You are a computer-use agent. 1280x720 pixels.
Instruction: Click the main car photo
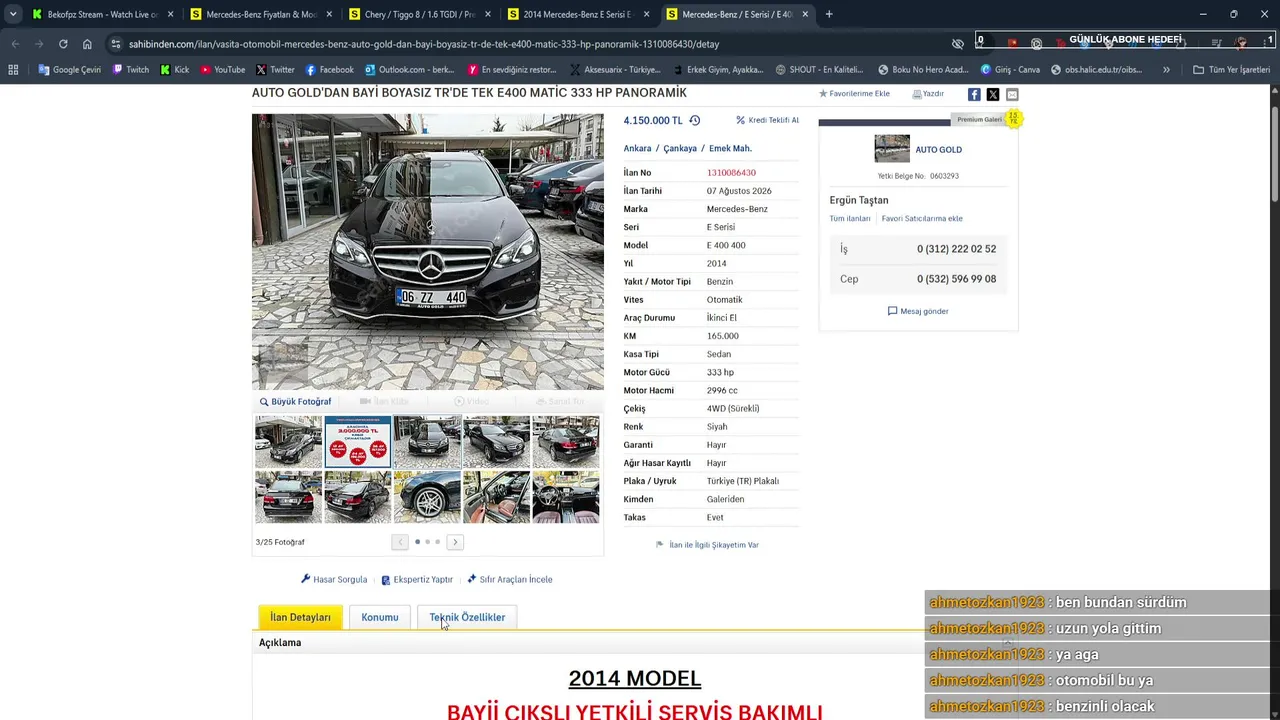(x=428, y=252)
